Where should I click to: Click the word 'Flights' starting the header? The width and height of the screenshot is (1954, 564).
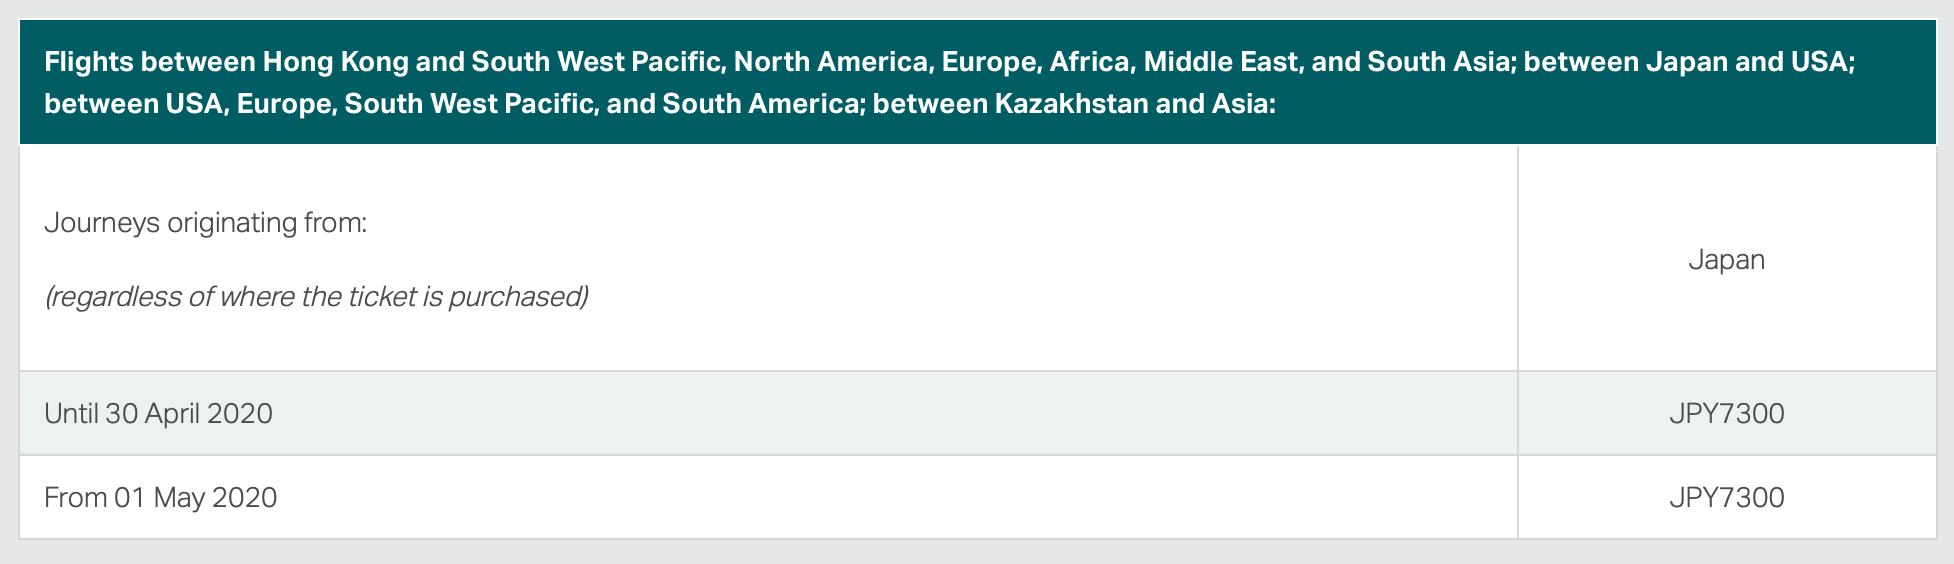[x=89, y=62]
